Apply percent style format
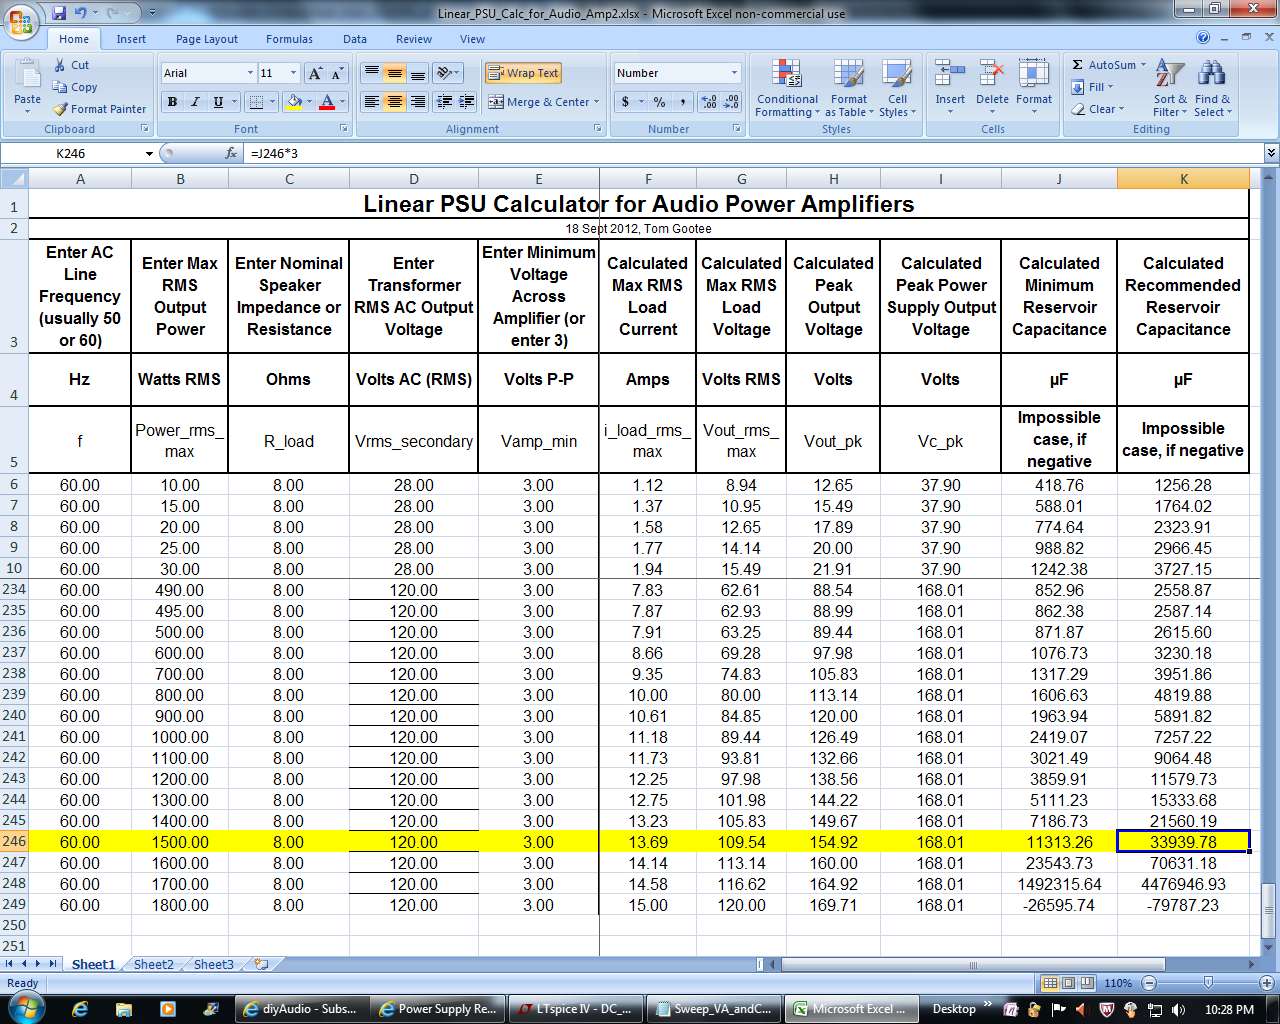Viewport: 1280px width, 1024px height. 660,102
